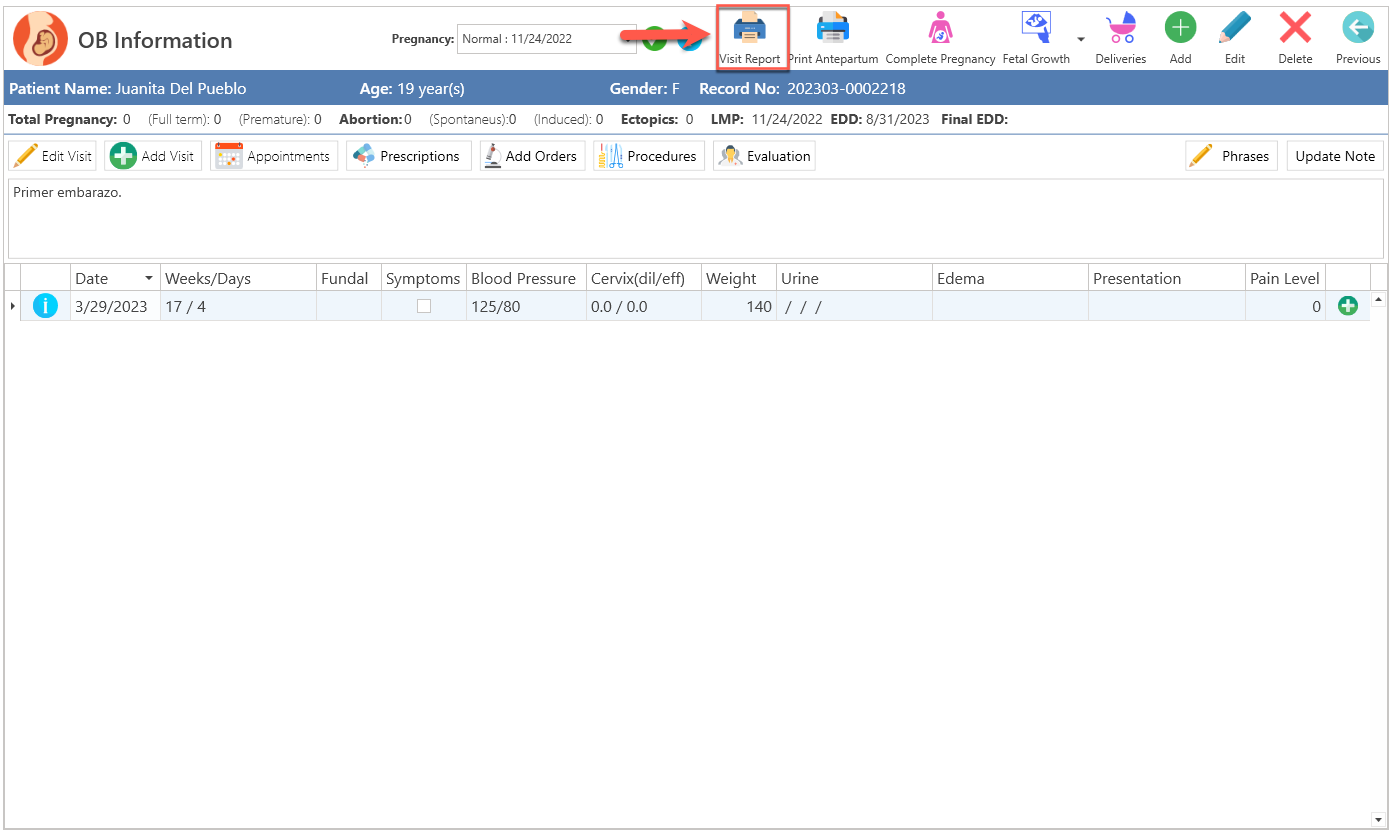Click the blue info icon on 3/29/2023 row
The height and width of the screenshot is (834, 1395).
coord(46,306)
